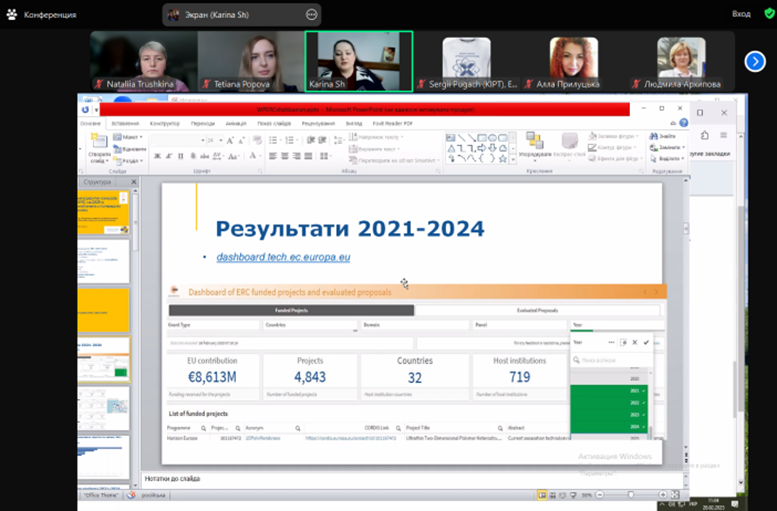This screenshot has height=511, width=777.
Task: Switch to the Evaluated Proposals tab
Action: click(x=538, y=311)
